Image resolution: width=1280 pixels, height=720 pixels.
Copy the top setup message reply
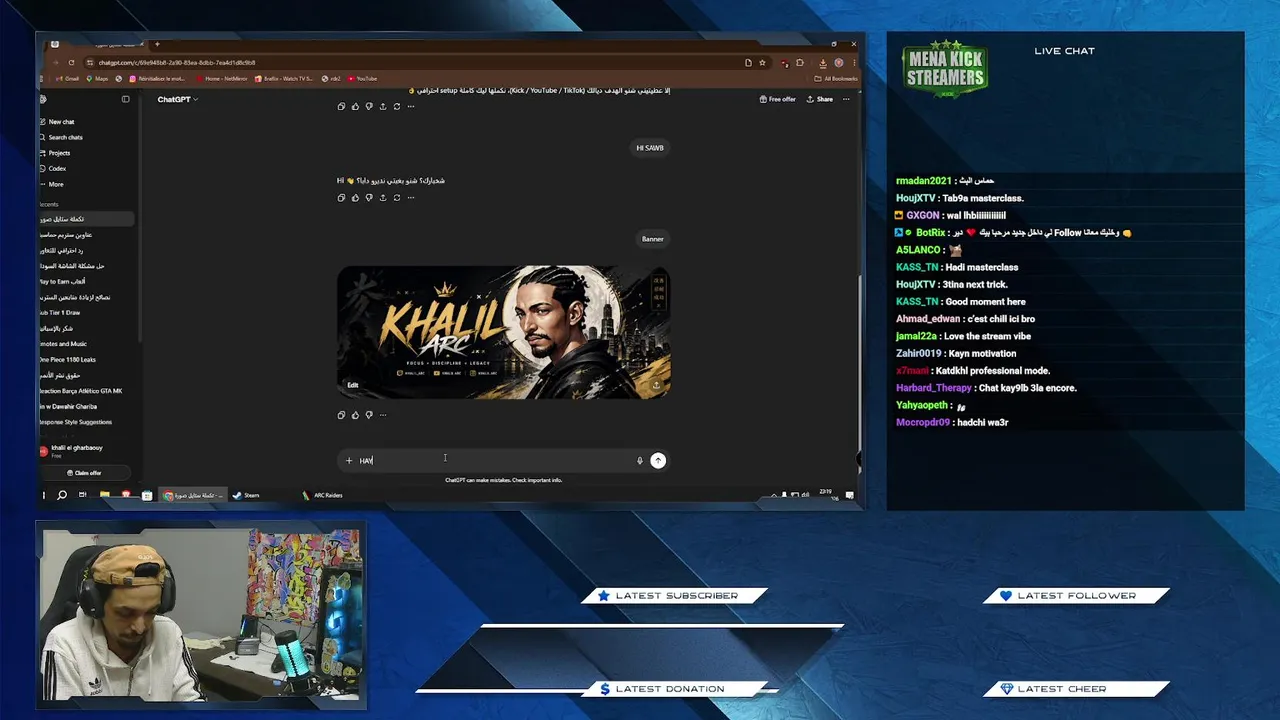(341, 106)
